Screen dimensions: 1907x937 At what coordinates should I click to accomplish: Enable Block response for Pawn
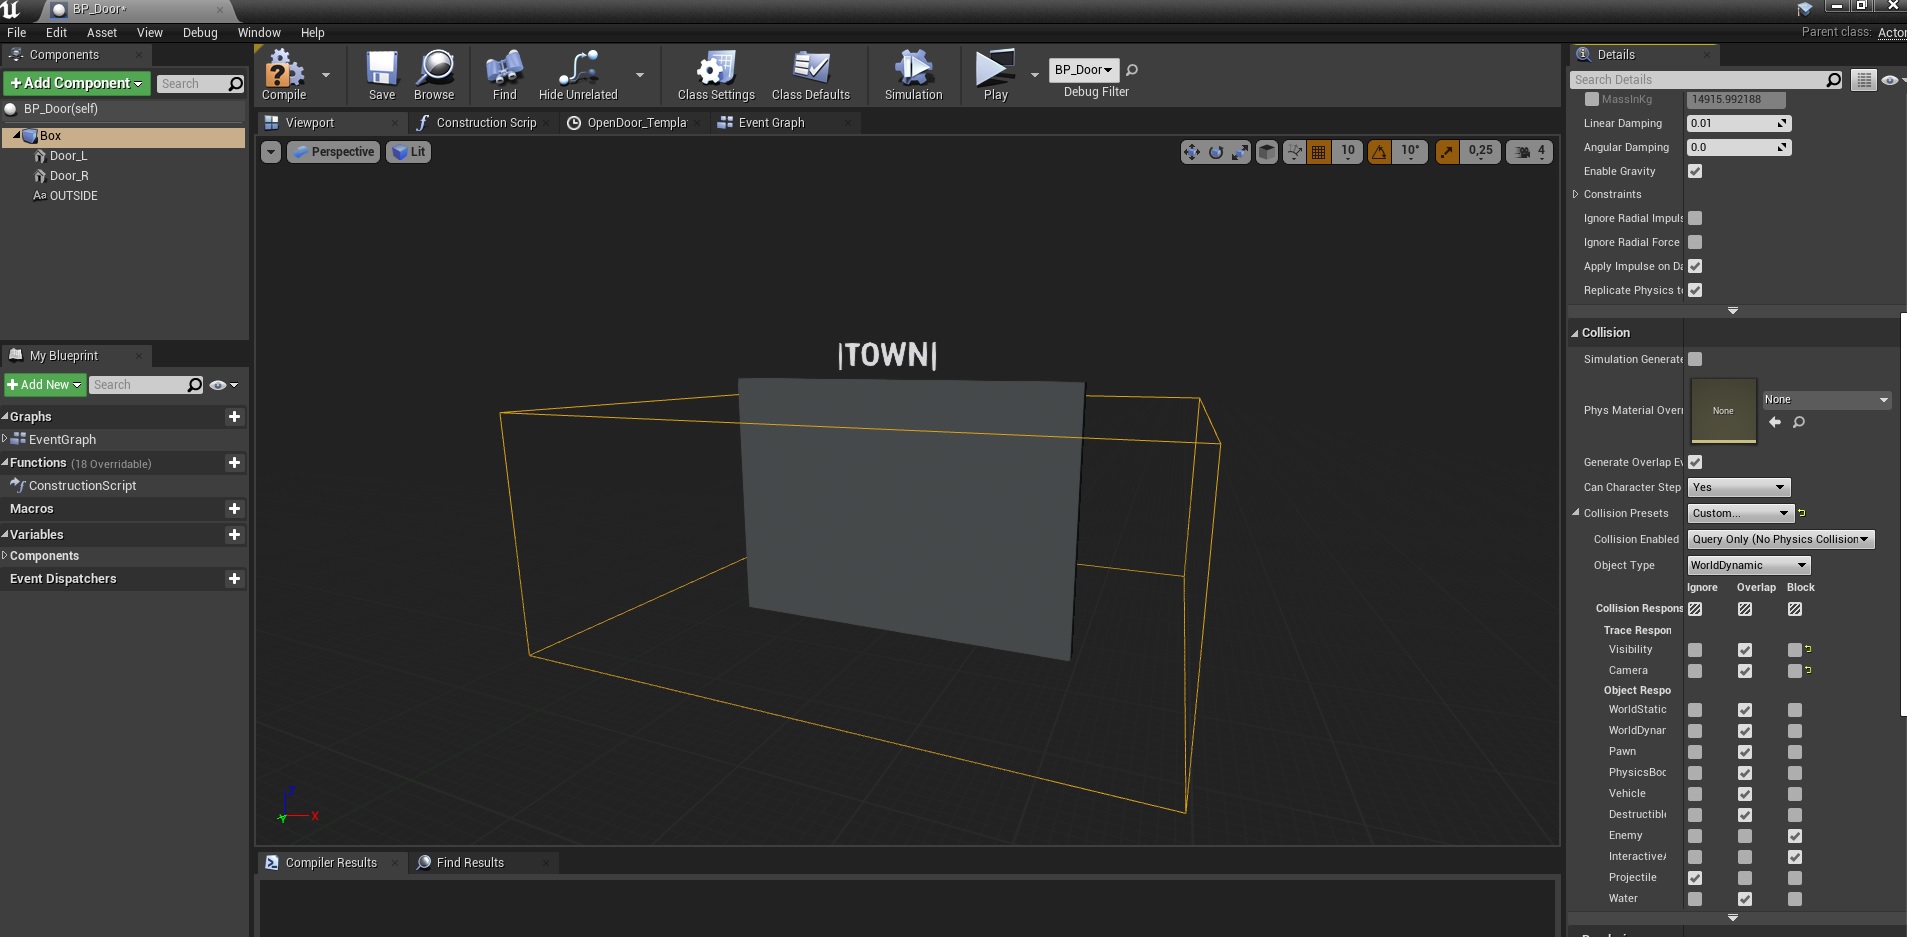(1795, 752)
